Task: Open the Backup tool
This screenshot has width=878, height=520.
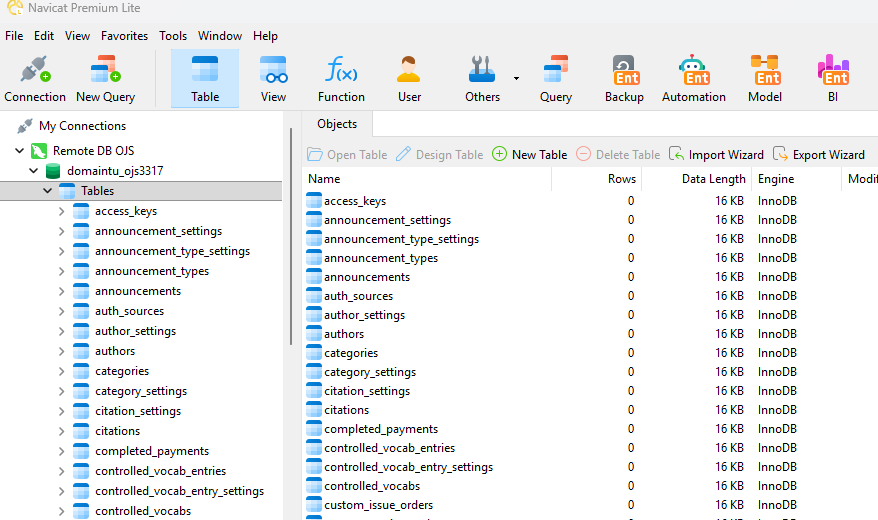Action: tap(624, 79)
